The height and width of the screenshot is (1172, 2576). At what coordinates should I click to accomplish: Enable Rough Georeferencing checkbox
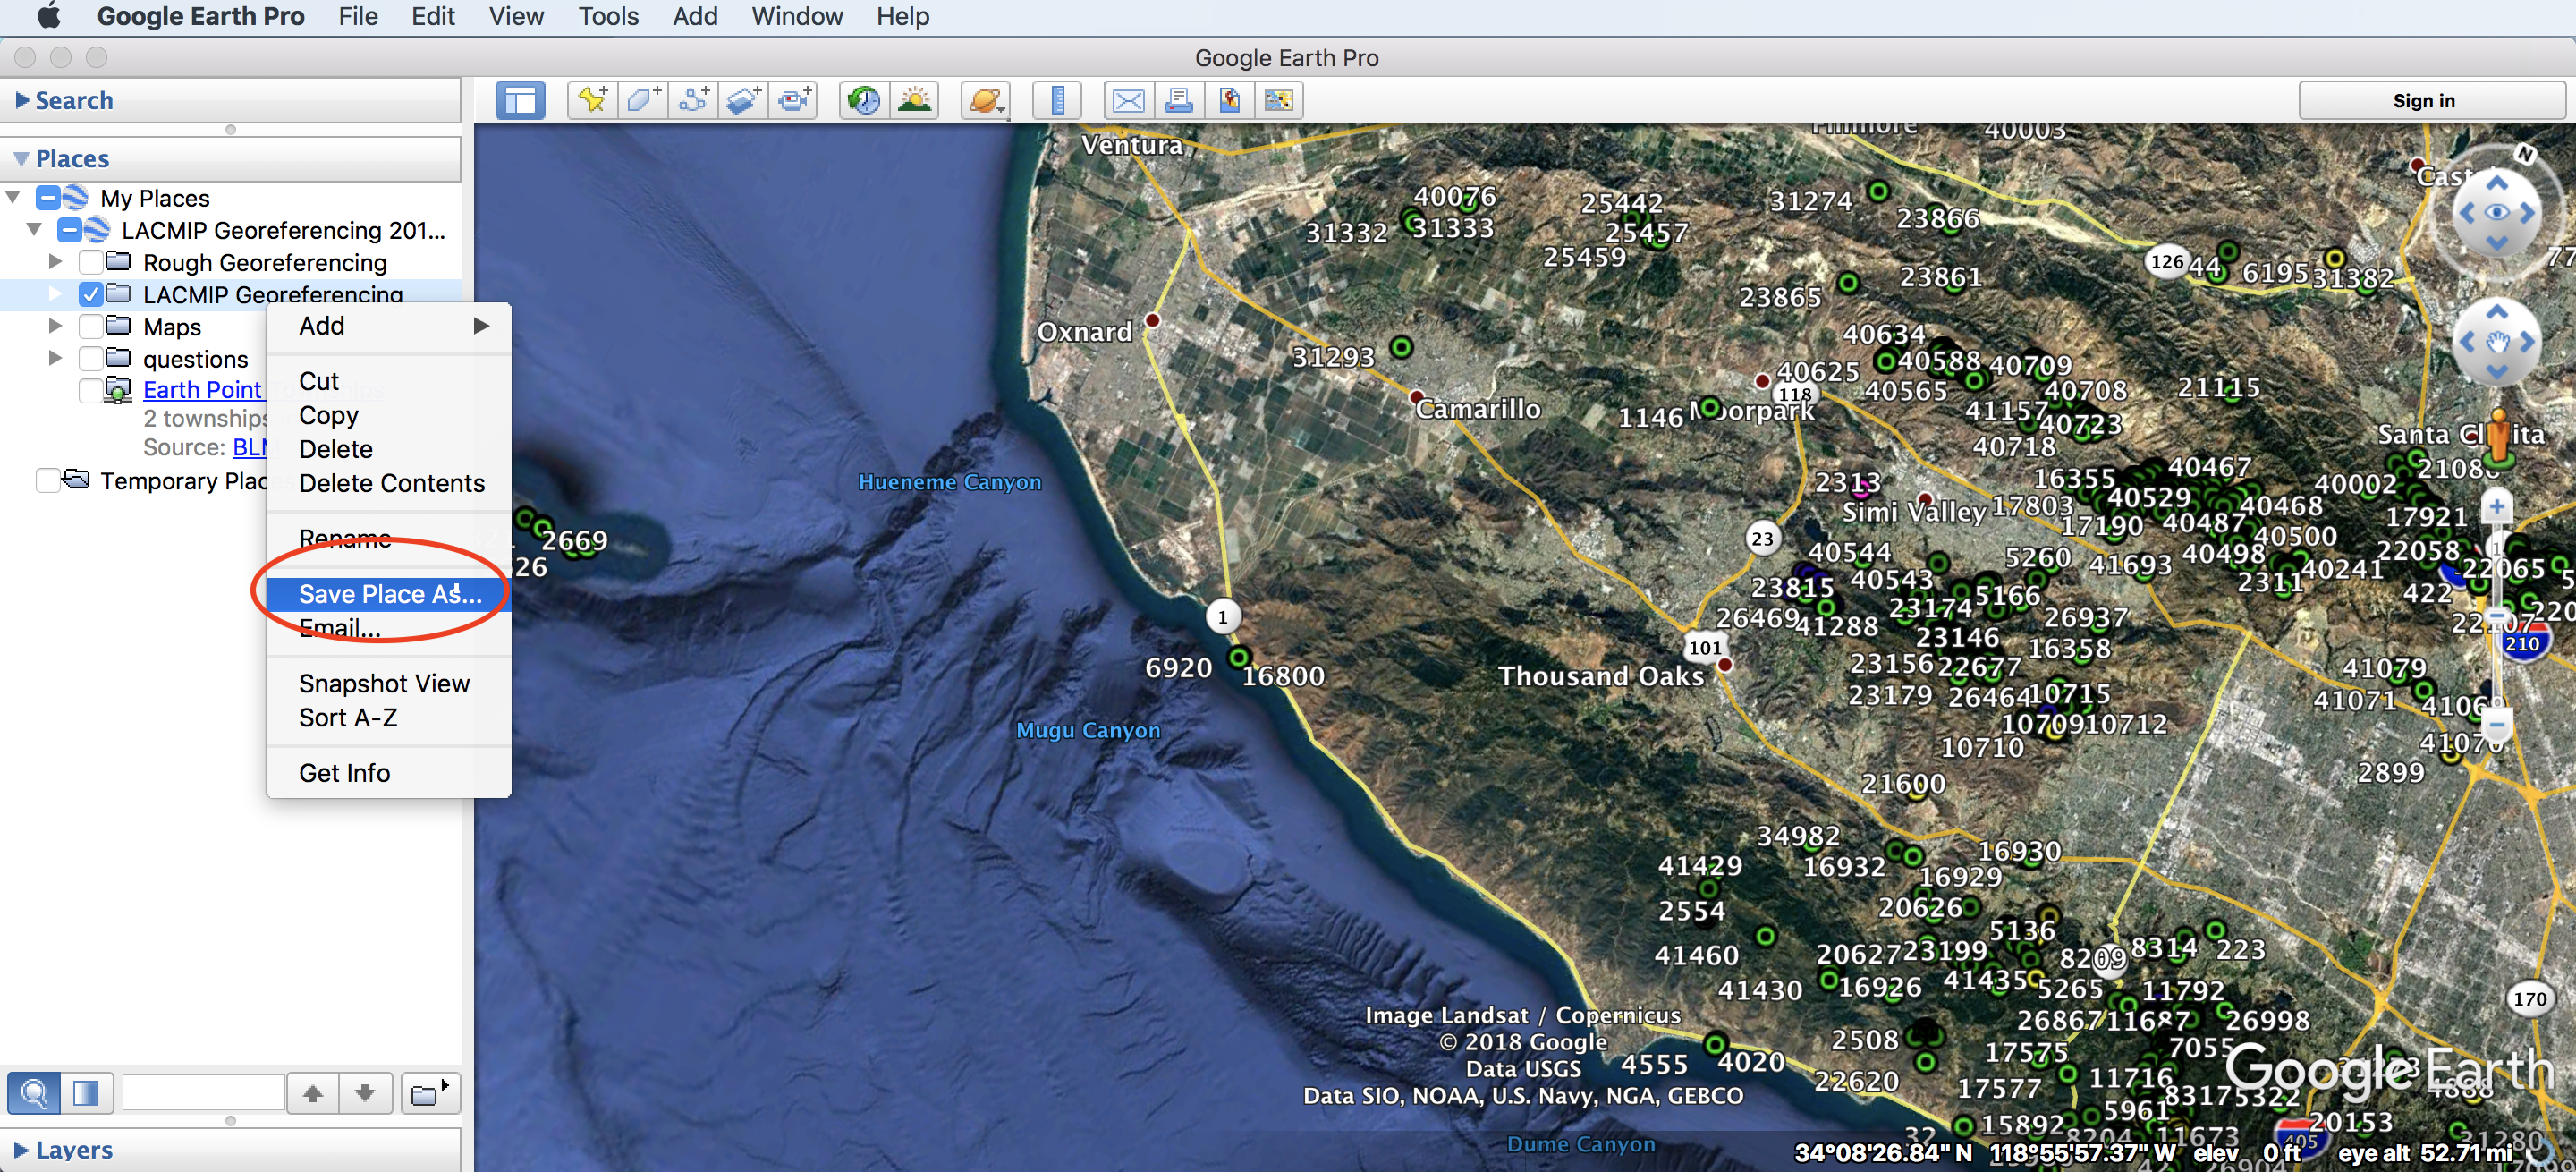tap(91, 262)
